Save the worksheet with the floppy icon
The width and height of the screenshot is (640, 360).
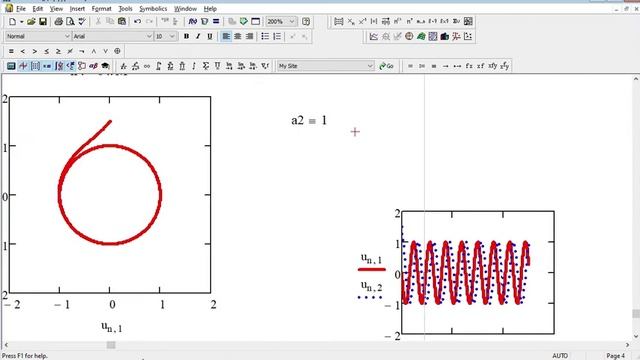coord(42,22)
